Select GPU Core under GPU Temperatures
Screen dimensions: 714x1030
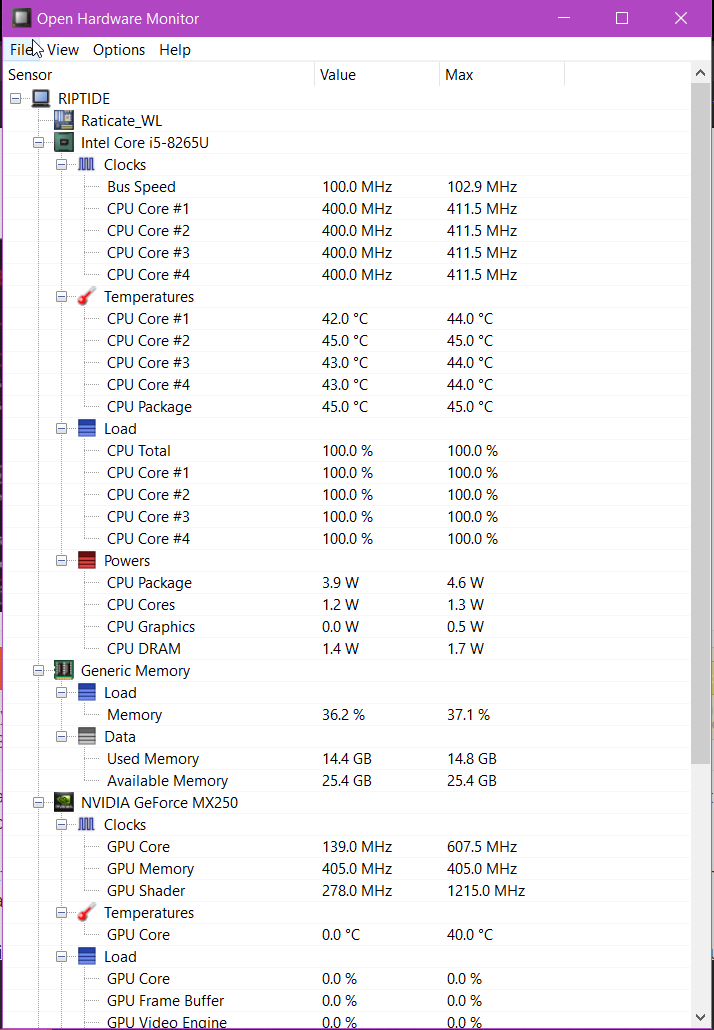coord(347,935)
